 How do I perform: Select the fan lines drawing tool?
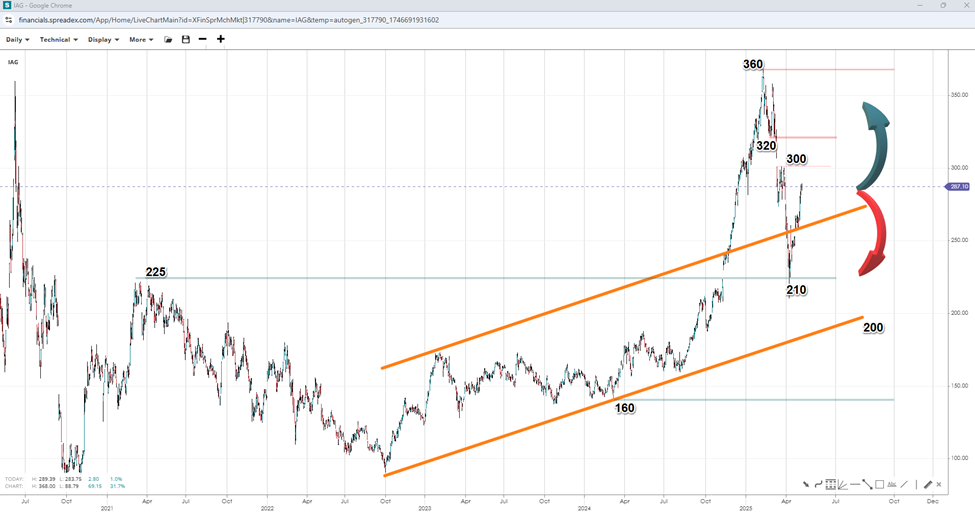coord(842,485)
